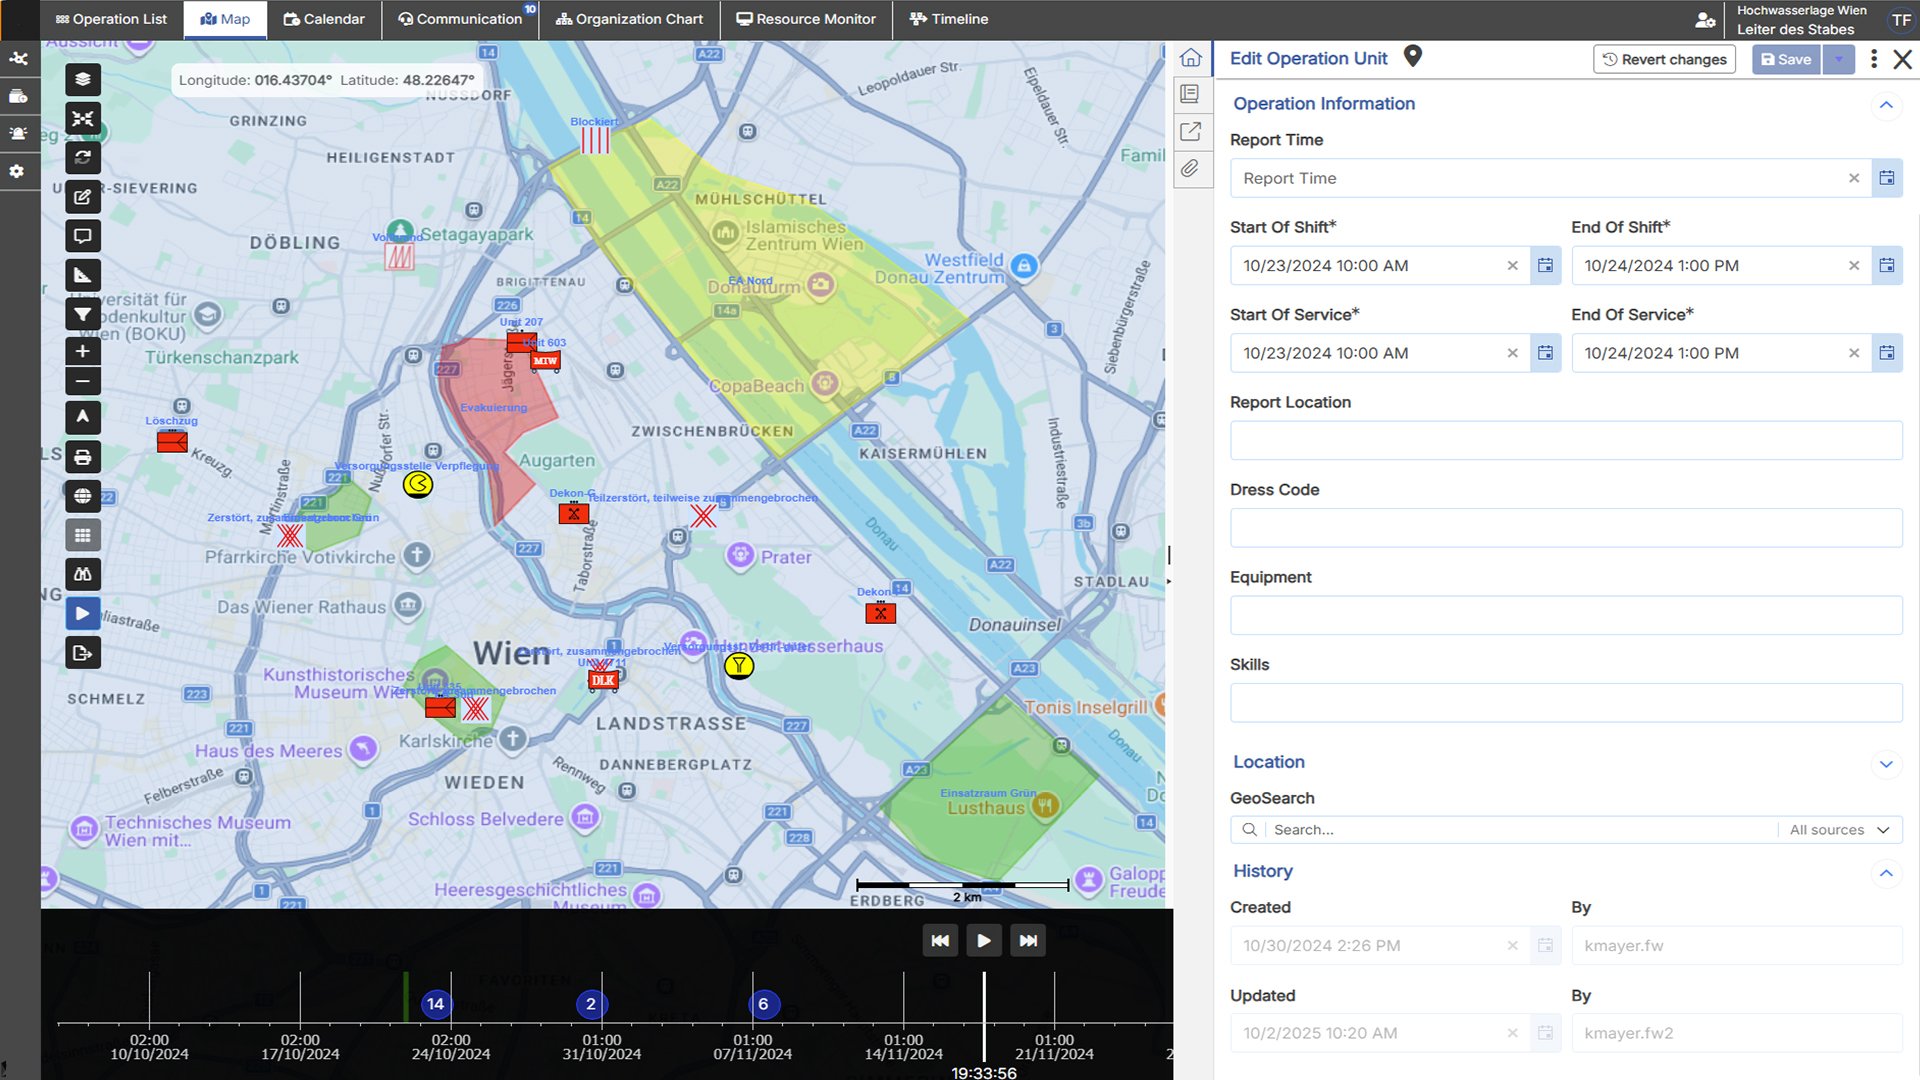Click the timeline event cluster 2

591,1004
